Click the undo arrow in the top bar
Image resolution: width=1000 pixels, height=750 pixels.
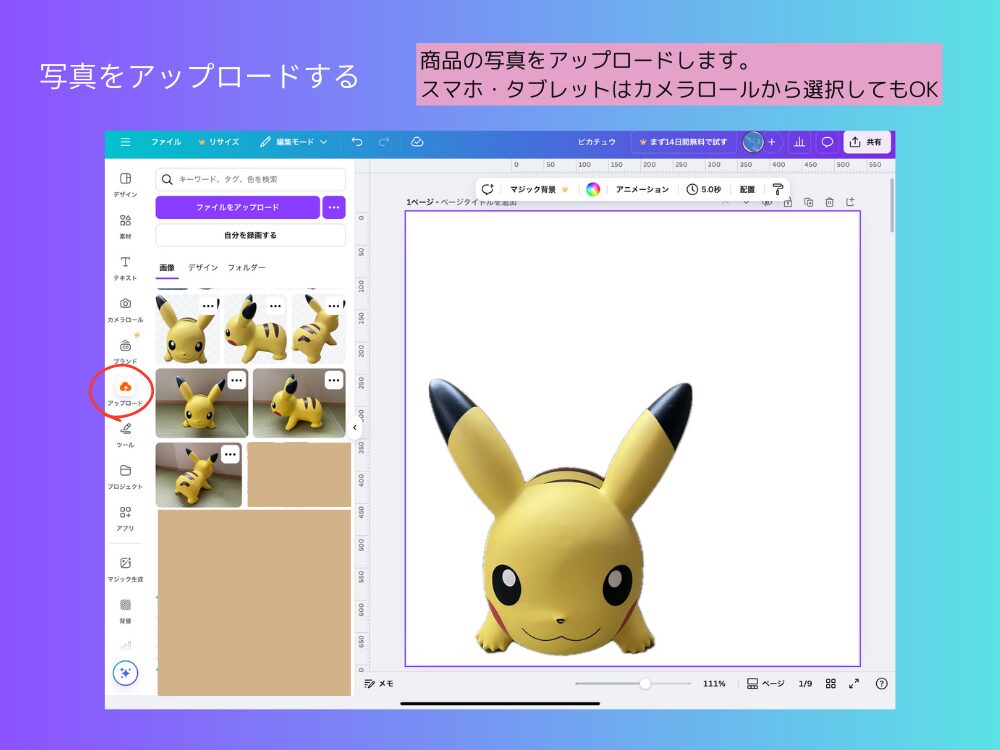point(358,141)
